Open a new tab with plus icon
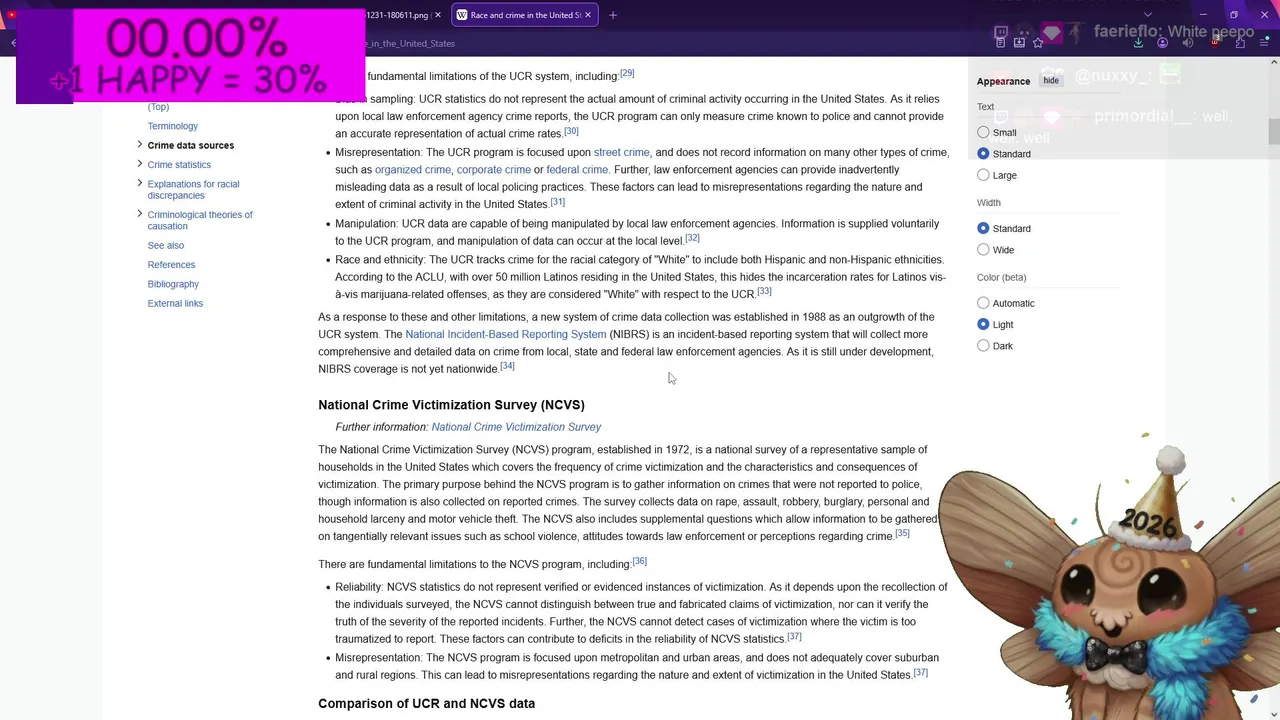1280x720 pixels. coord(613,15)
